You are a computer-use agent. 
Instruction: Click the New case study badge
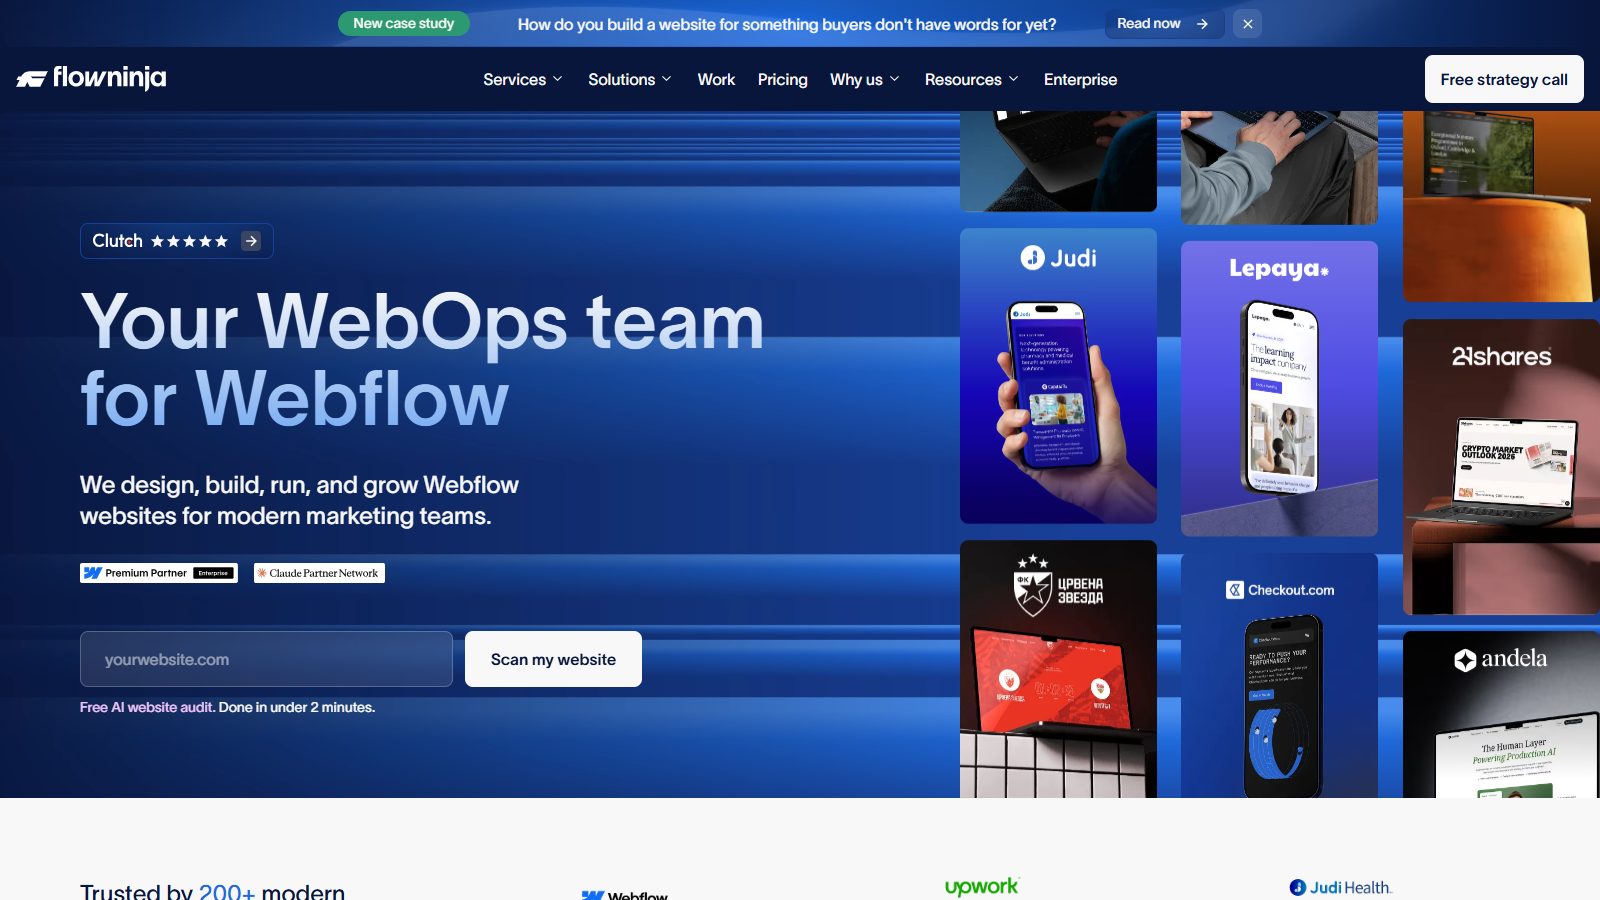click(x=404, y=23)
